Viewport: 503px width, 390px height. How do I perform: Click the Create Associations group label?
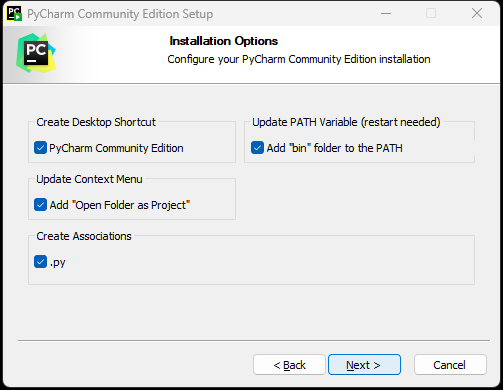[84, 236]
